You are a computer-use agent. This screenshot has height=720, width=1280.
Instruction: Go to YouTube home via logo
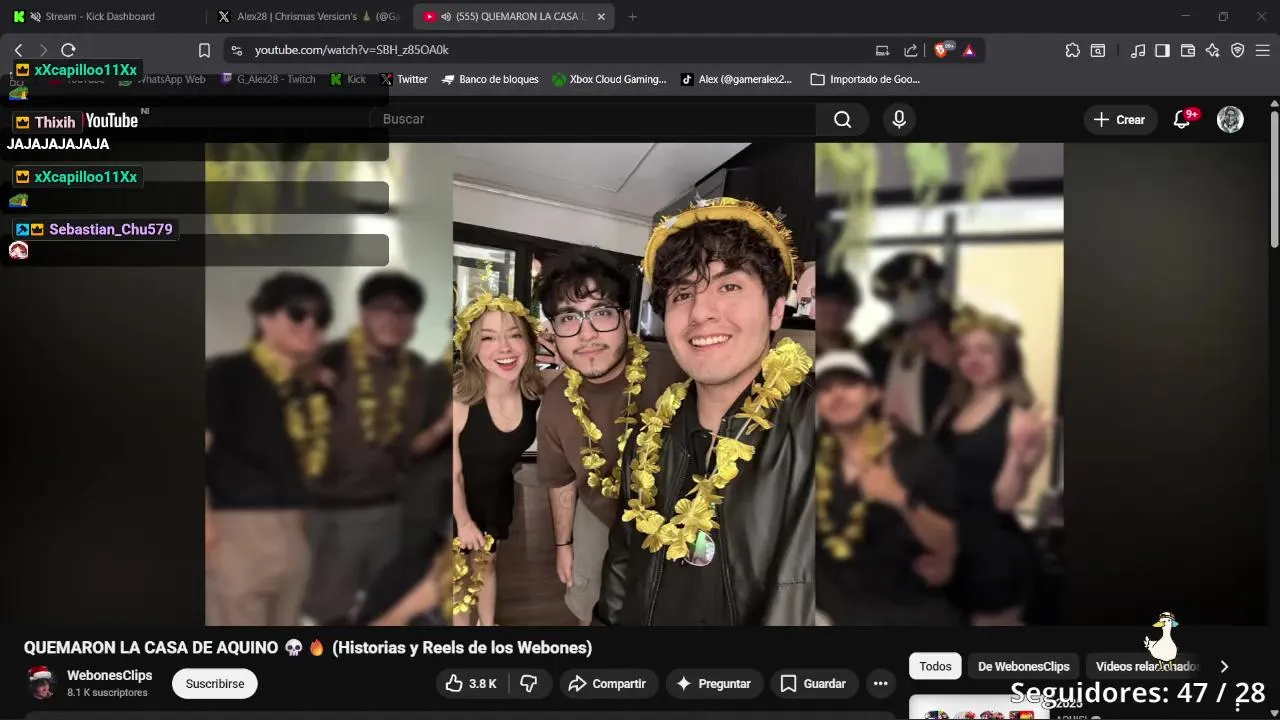tap(112, 120)
